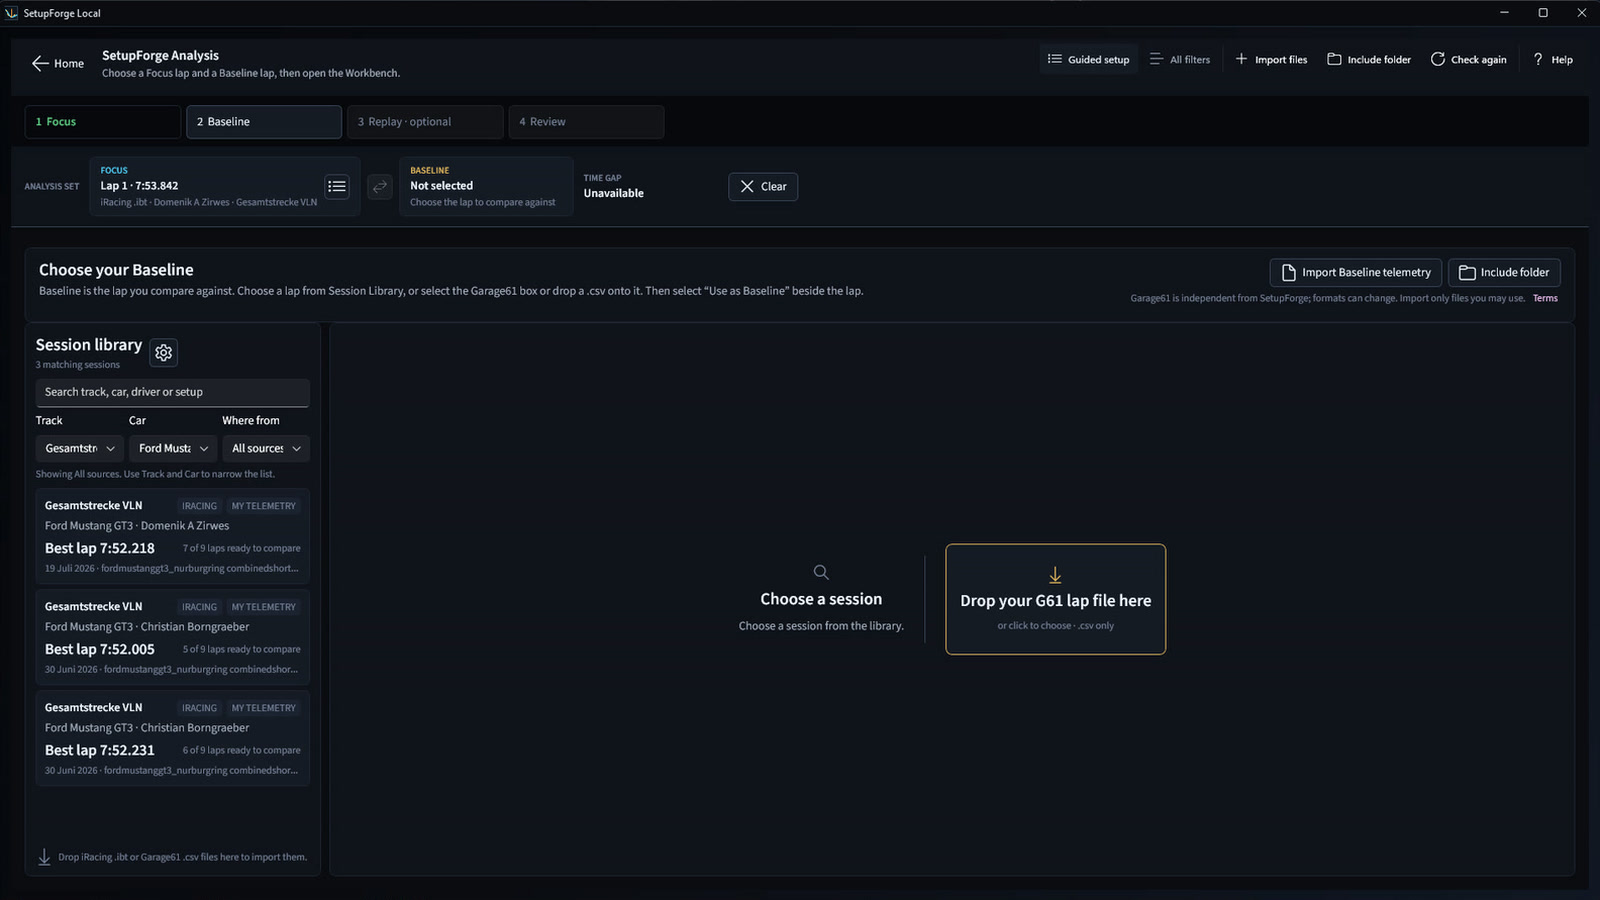Expand the Car dropdown
Screen dimensions: 1600x900
click(173, 448)
